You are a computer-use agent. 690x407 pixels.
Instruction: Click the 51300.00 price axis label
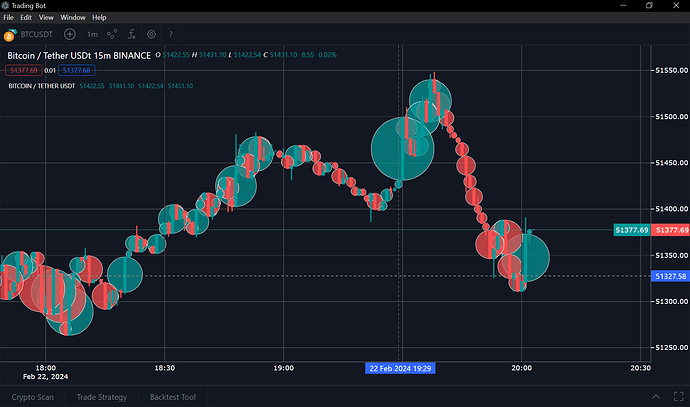[x=672, y=301]
